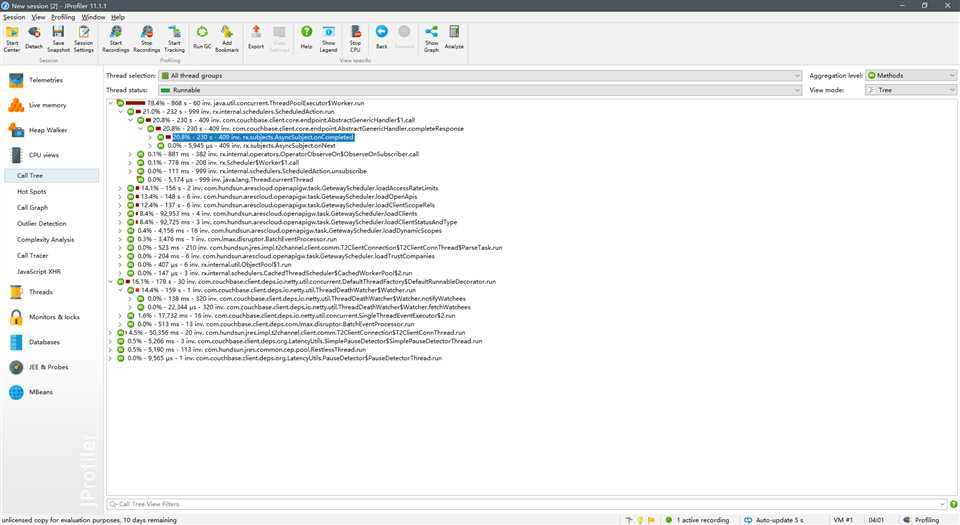Collapse the DefaultRunnableDecorator.run node
Screen dimensions: 960x525
(111, 282)
